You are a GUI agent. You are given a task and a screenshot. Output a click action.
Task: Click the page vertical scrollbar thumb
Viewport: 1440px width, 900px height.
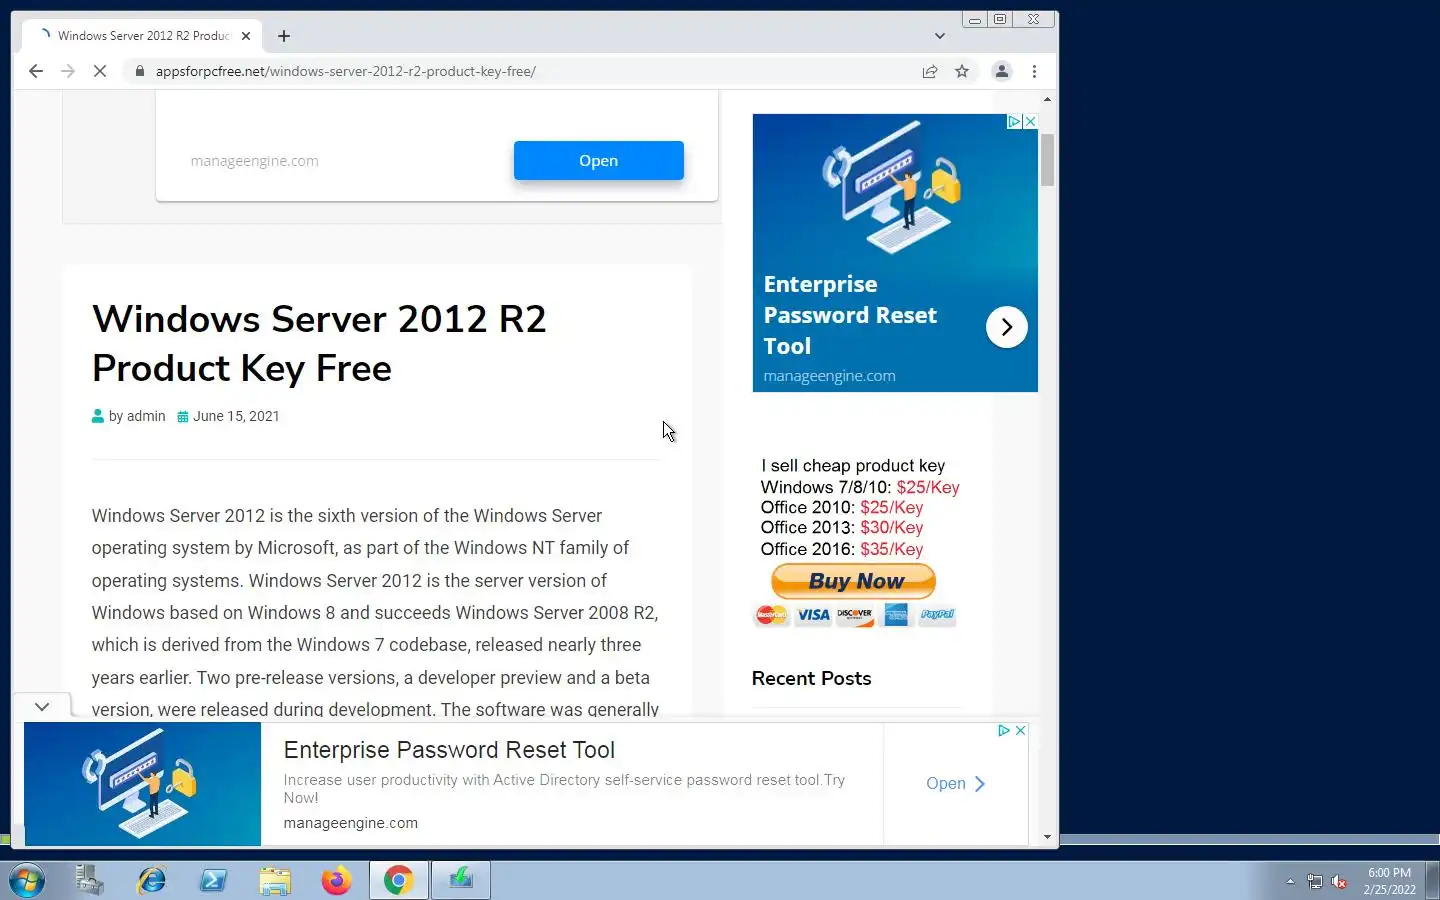[x=1047, y=159]
